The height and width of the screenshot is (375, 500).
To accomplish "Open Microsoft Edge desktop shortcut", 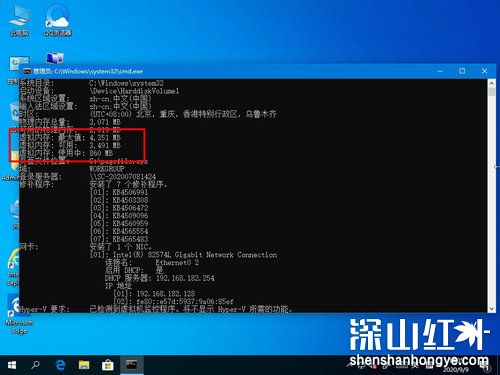I will [19, 314].
